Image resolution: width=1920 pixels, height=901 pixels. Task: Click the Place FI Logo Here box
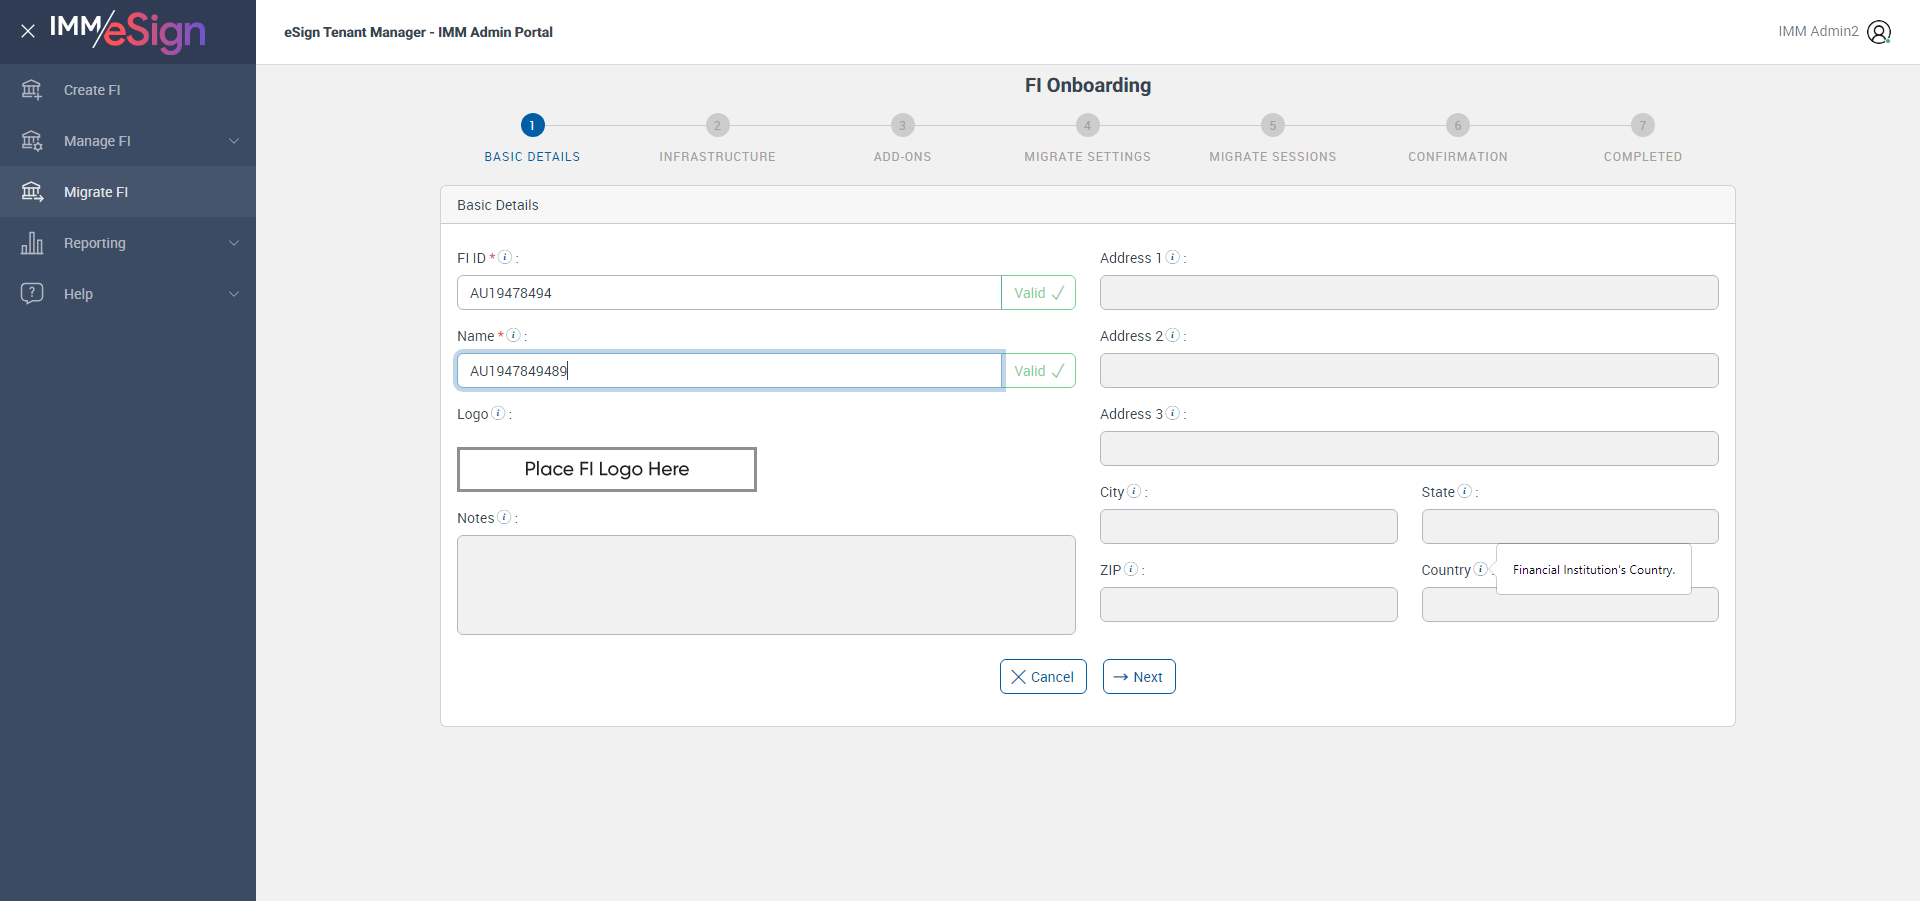click(x=607, y=469)
